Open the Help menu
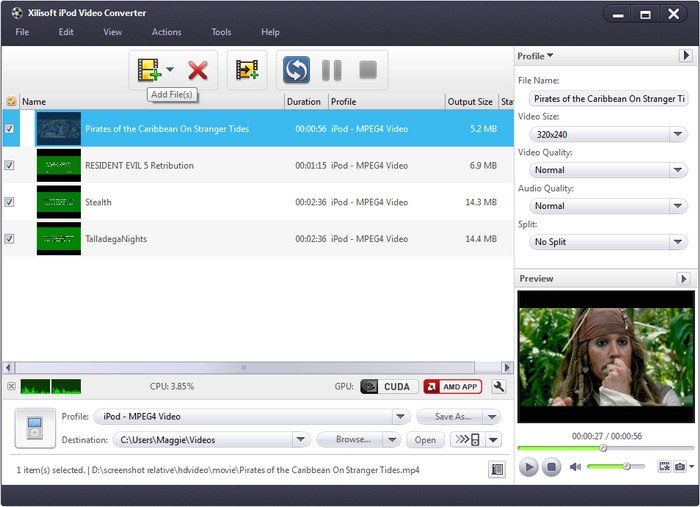 click(x=270, y=32)
